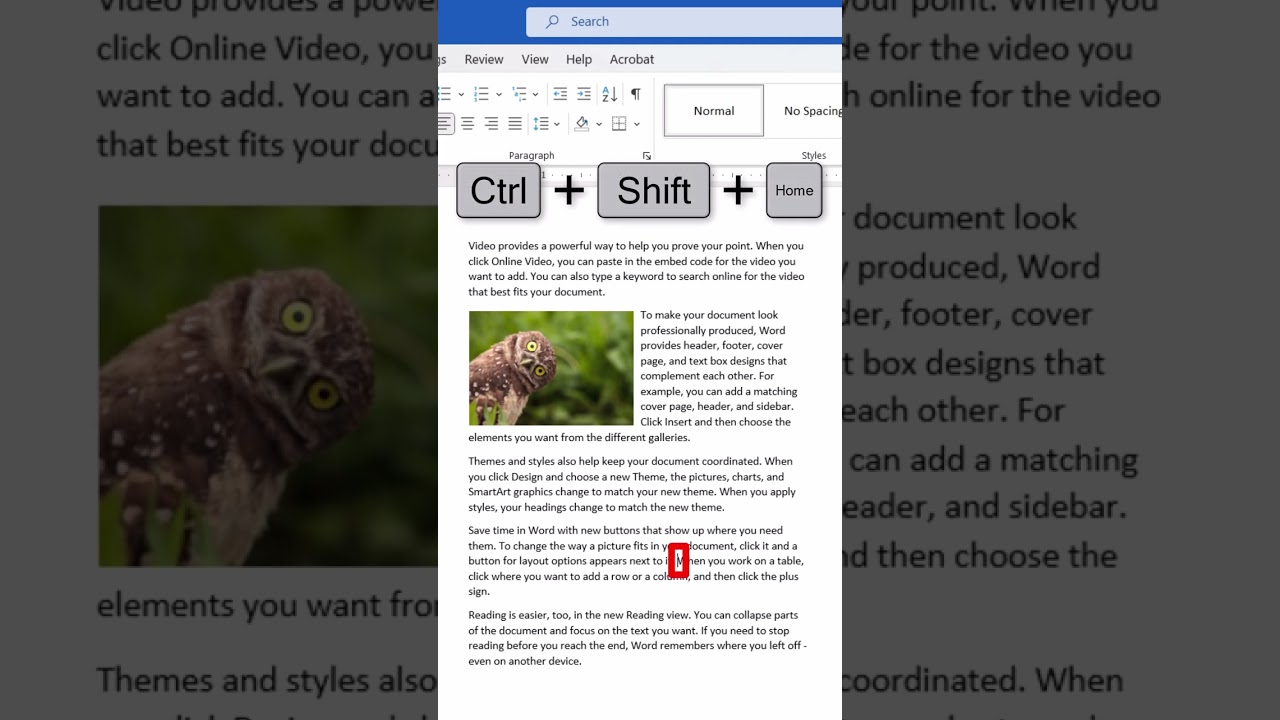The image size is (1280, 720).
Task: Expand the Multilevel List dropdown arrow
Action: click(536, 94)
